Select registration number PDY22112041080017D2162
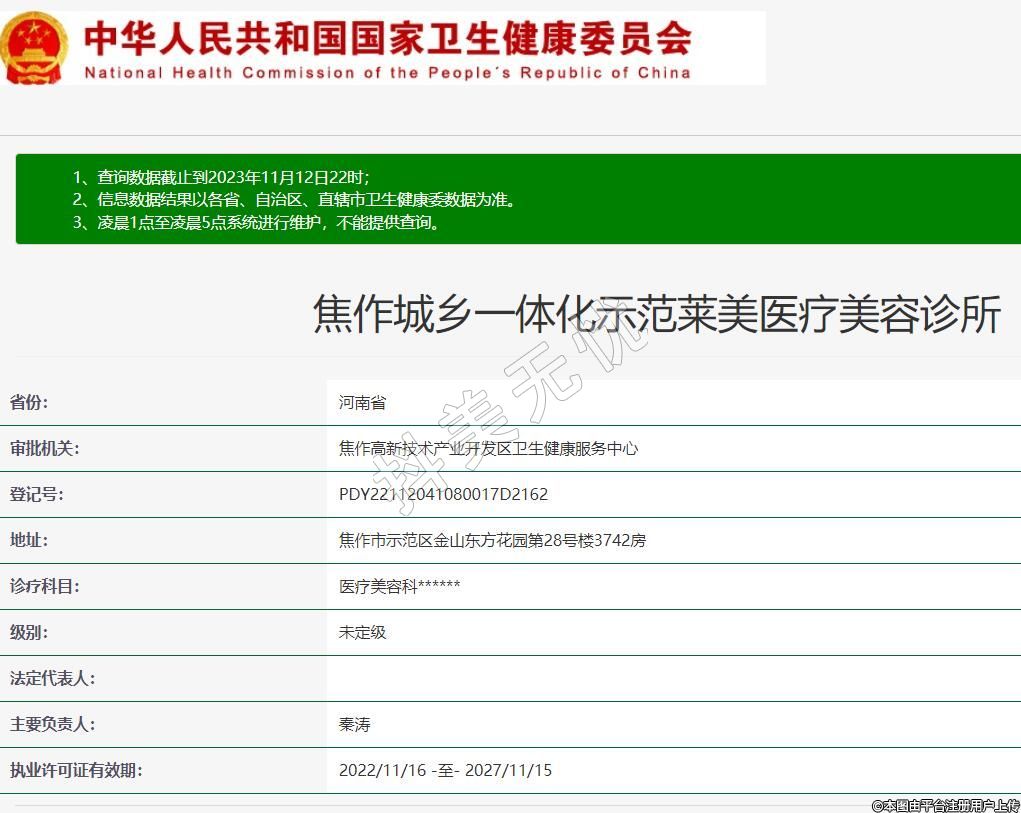 [443, 495]
